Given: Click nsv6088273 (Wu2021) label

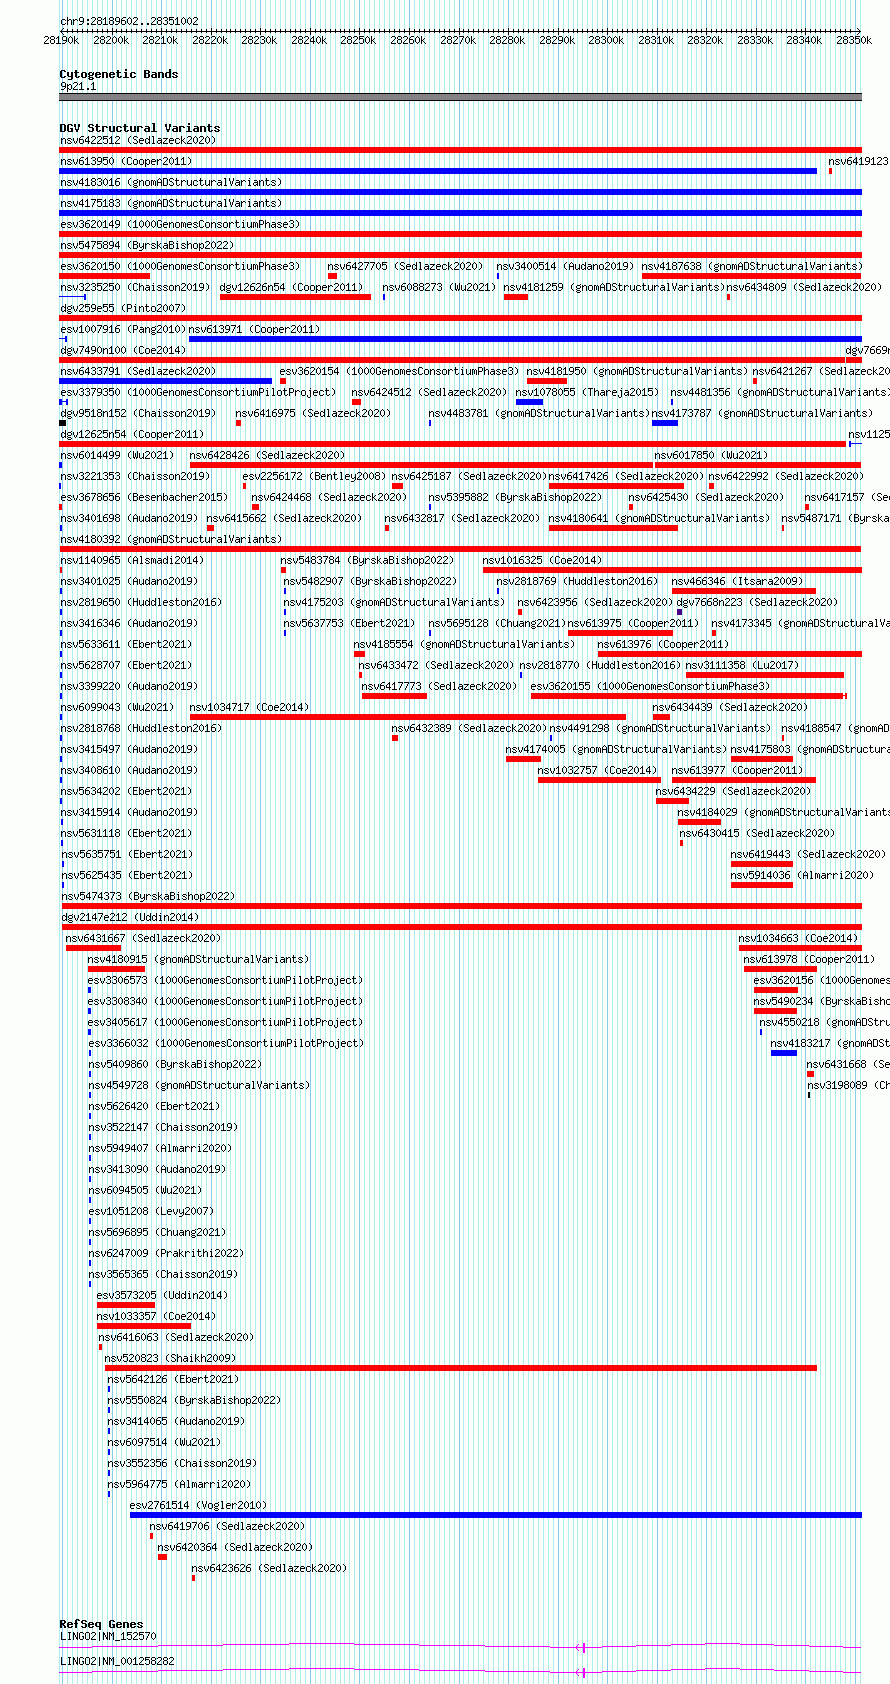Looking at the screenshot, I should tap(439, 287).
